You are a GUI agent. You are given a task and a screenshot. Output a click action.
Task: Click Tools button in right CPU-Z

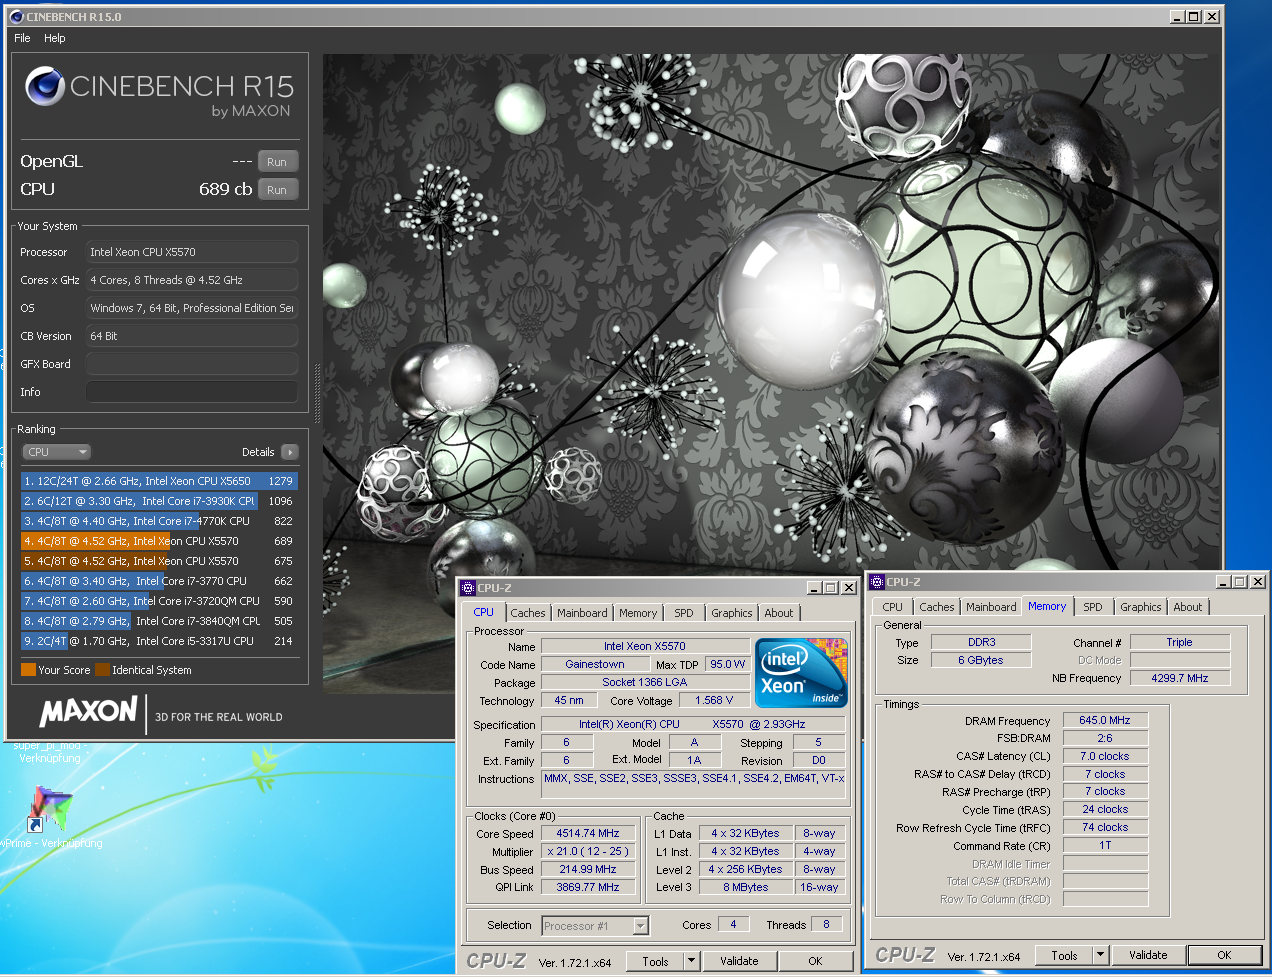1065,955
